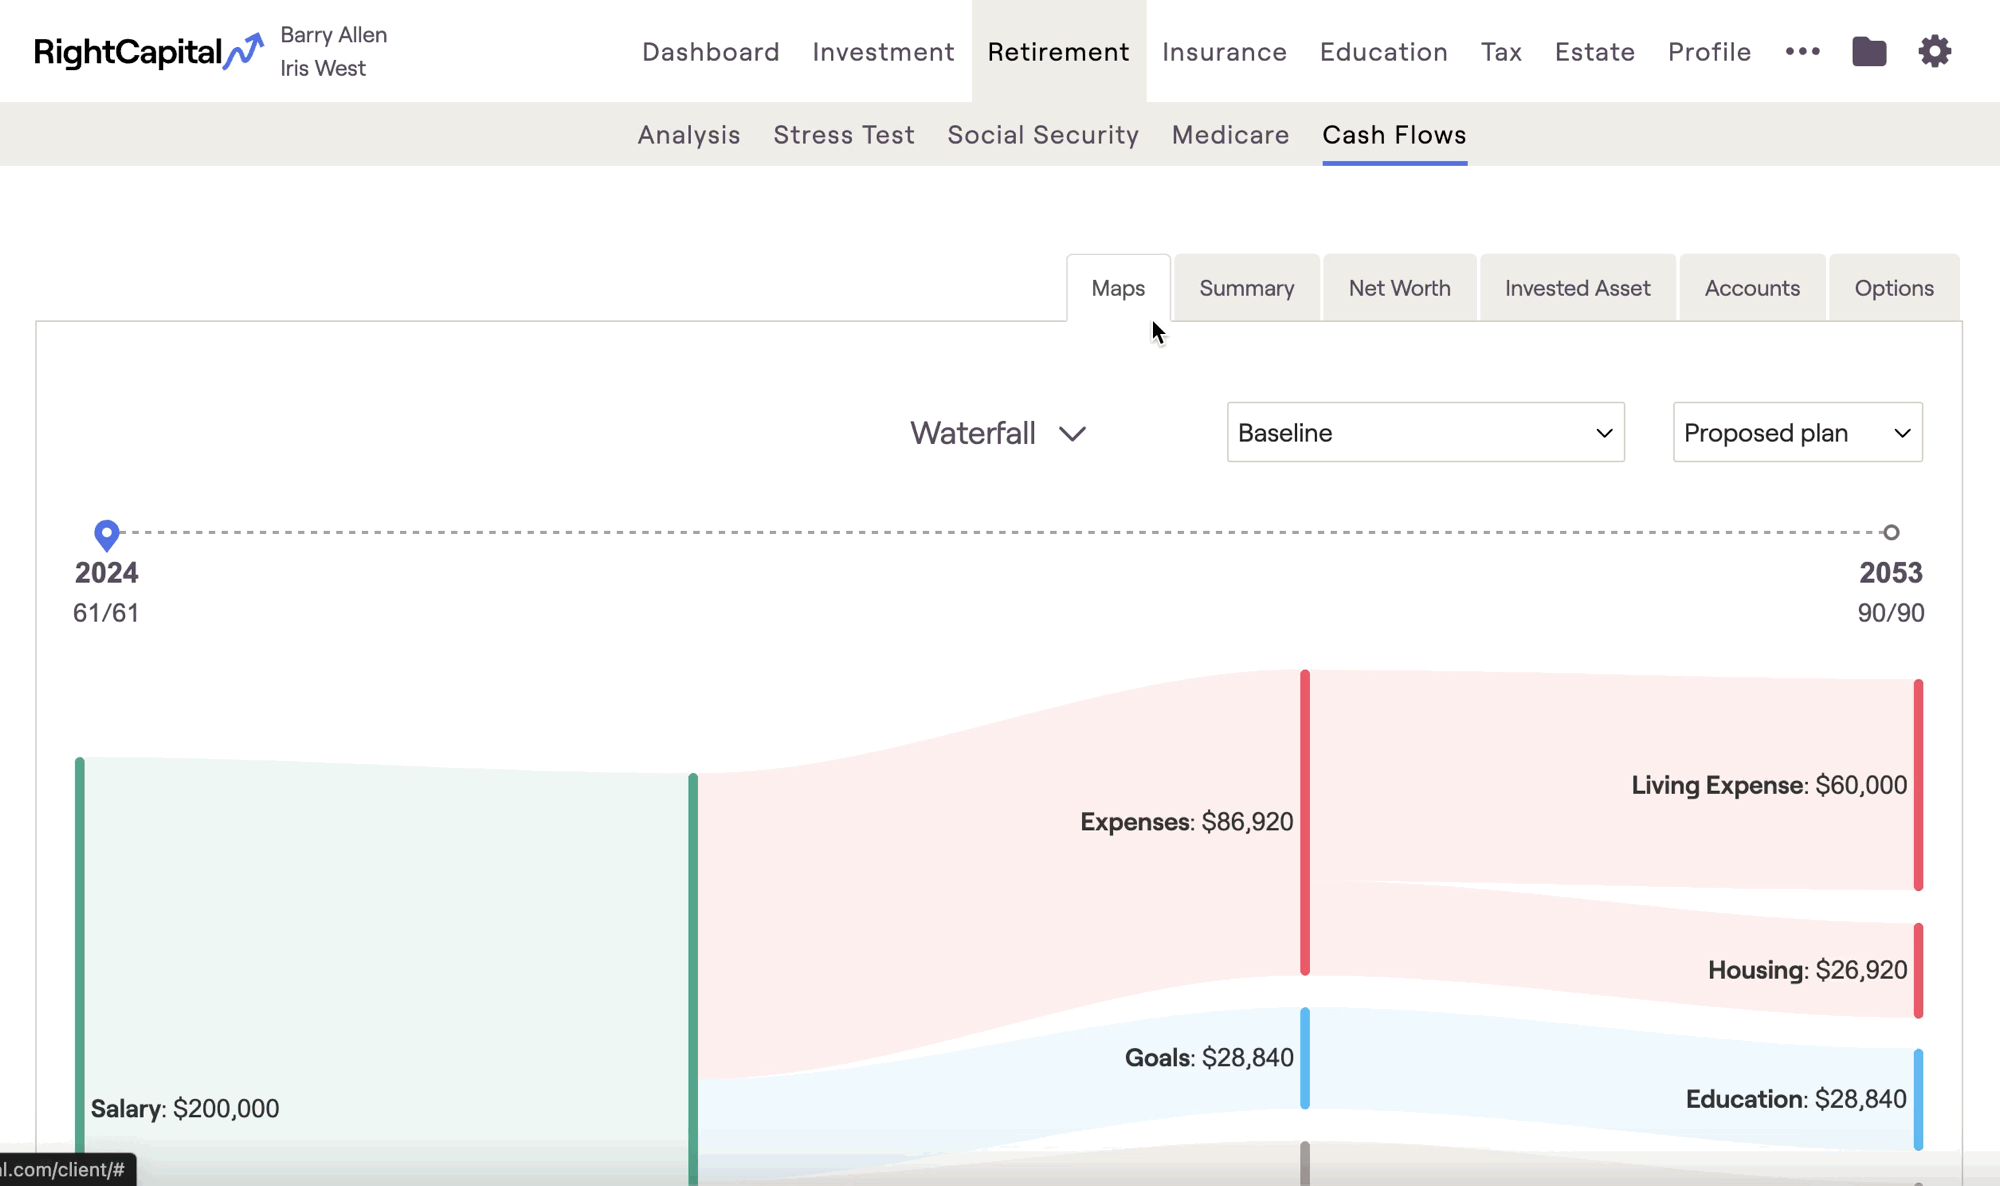Open the Investment menu item

pyautogui.click(x=883, y=52)
